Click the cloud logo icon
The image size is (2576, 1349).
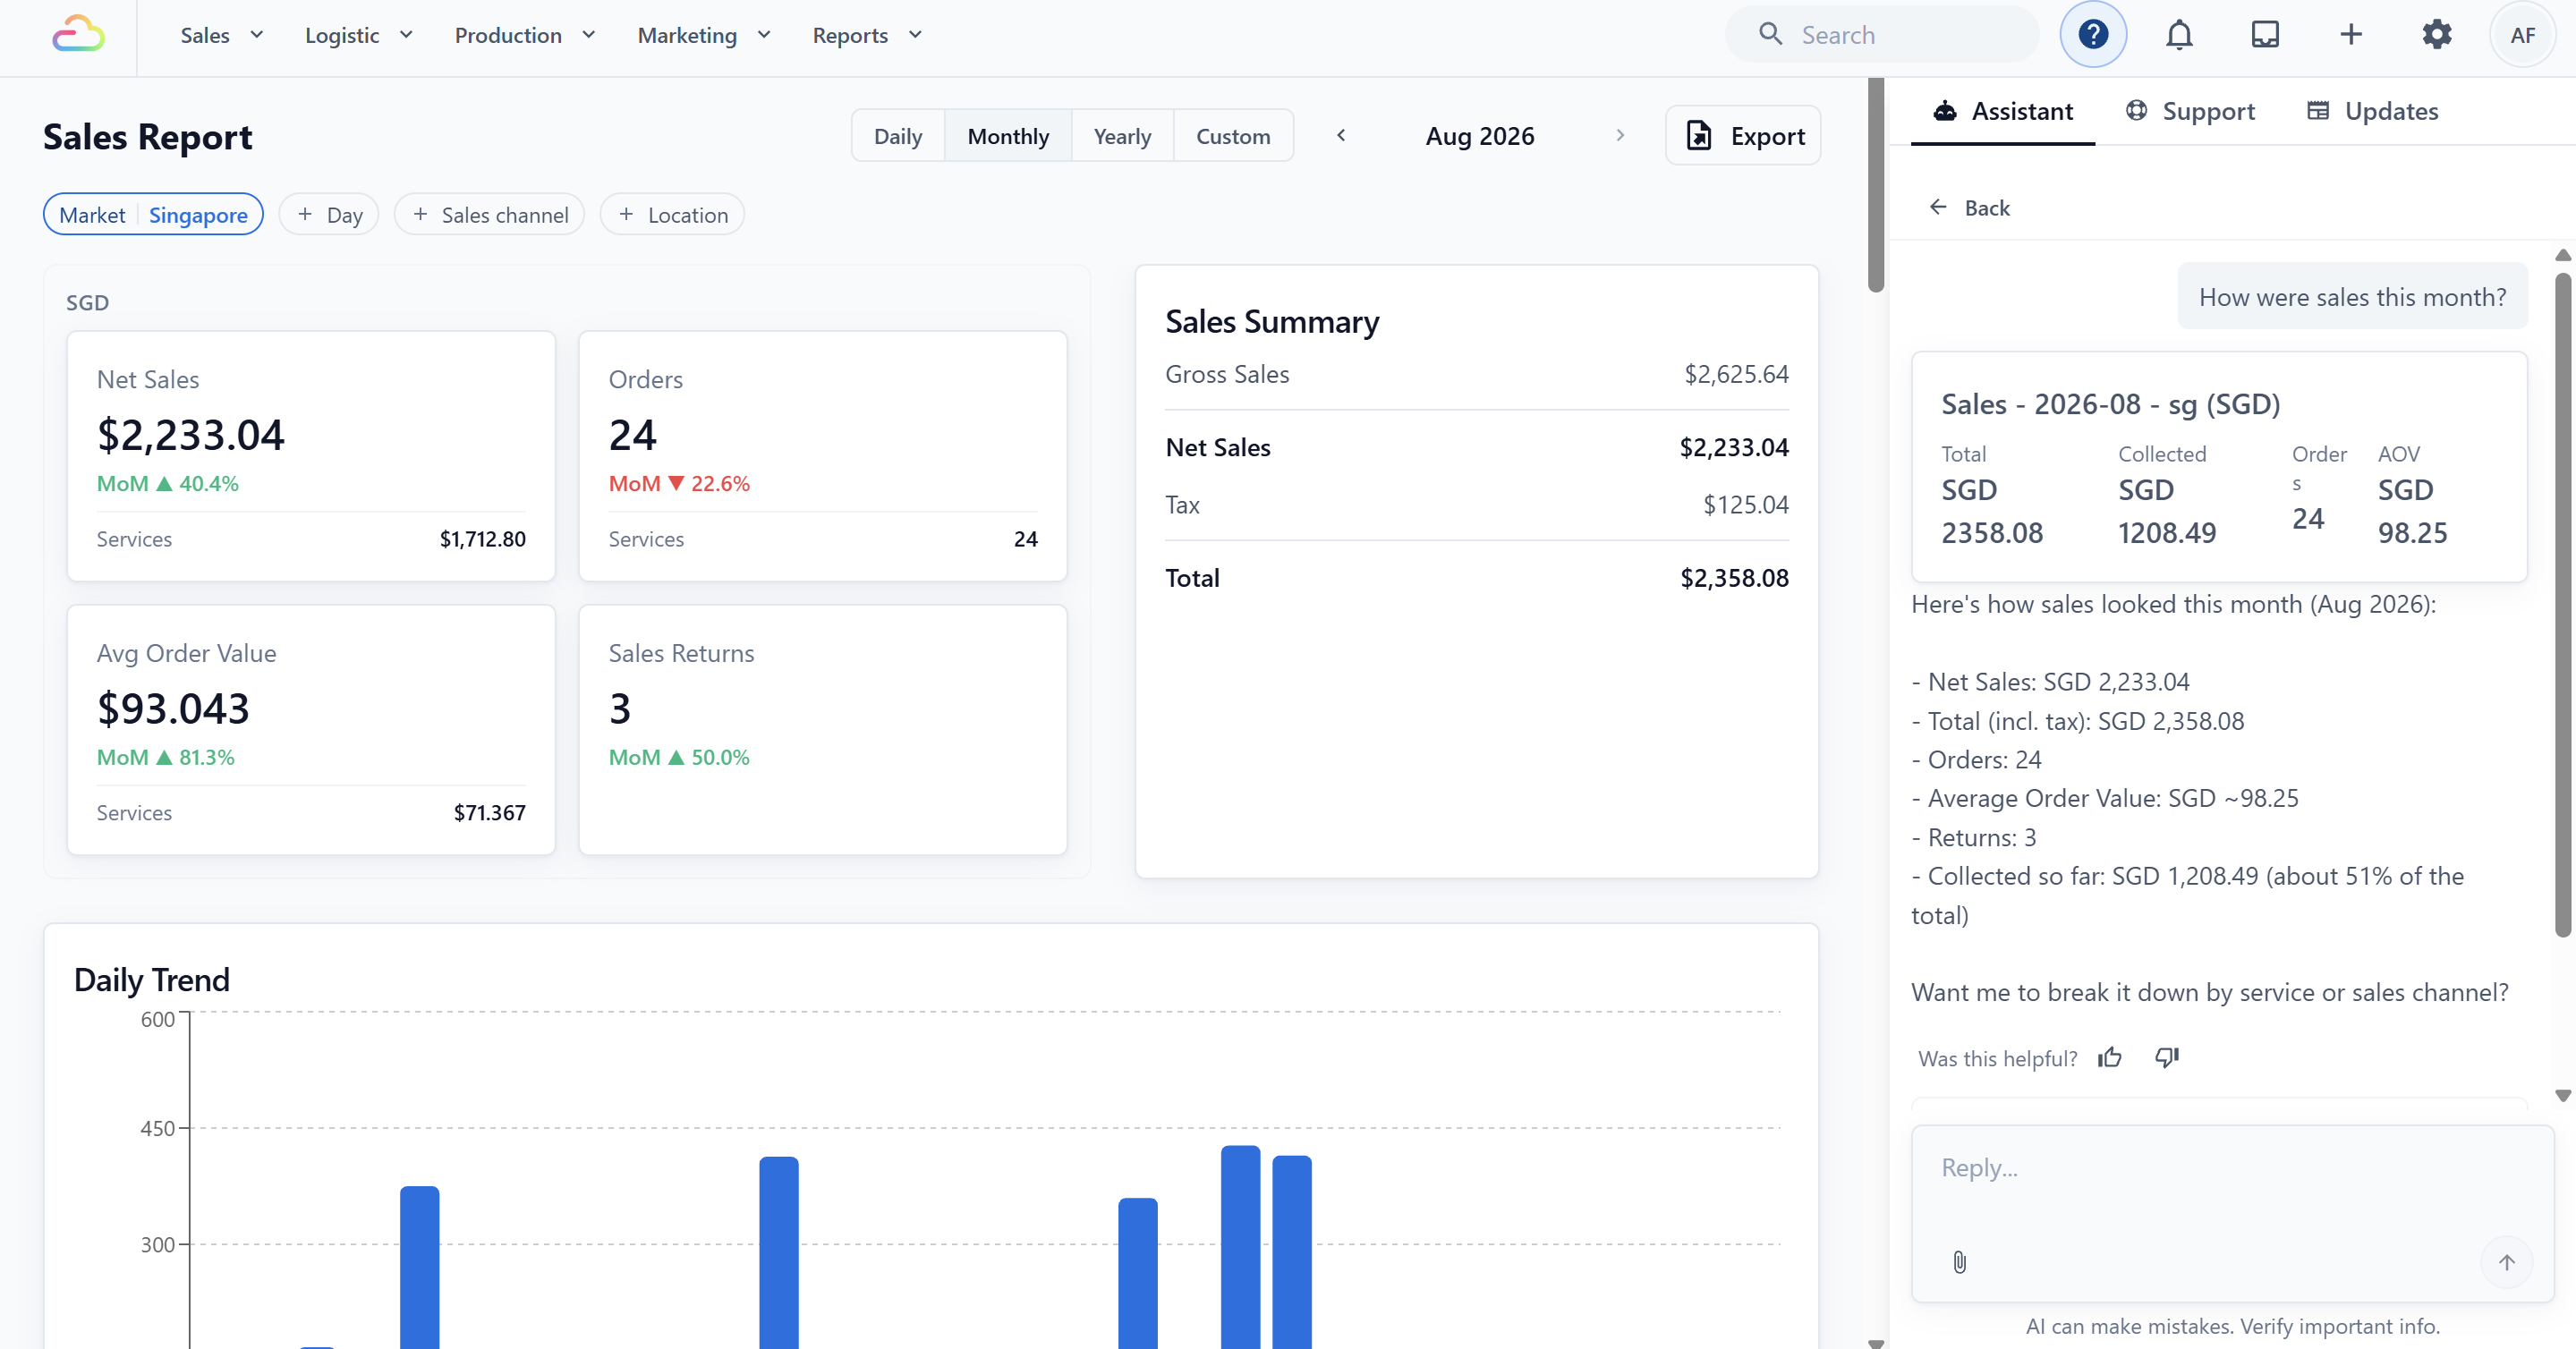pyautogui.click(x=79, y=35)
